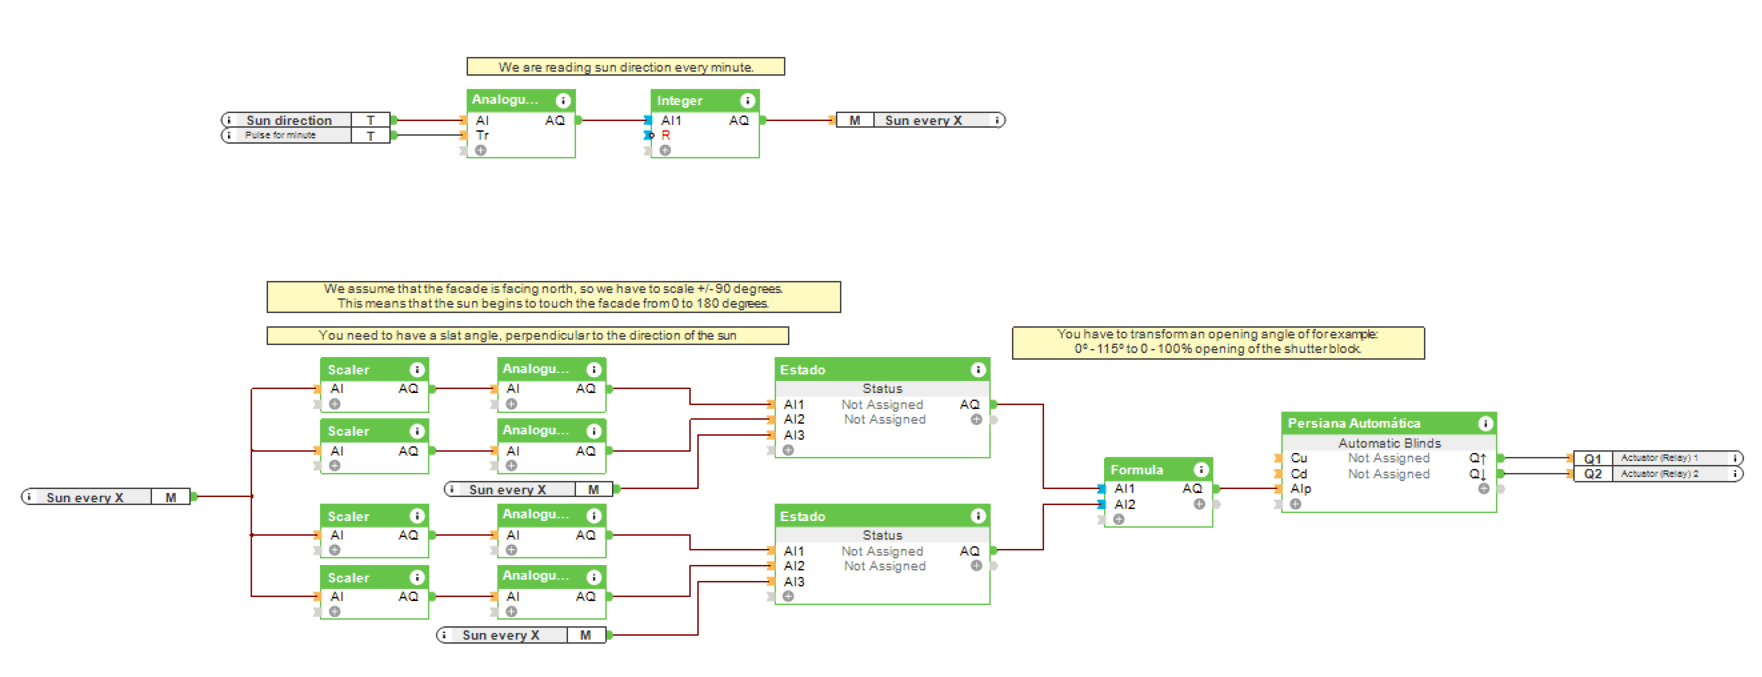The height and width of the screenshot is (677, 1762).
Task: Open info icon on the Formula block
Action: tap(1201, 470)
